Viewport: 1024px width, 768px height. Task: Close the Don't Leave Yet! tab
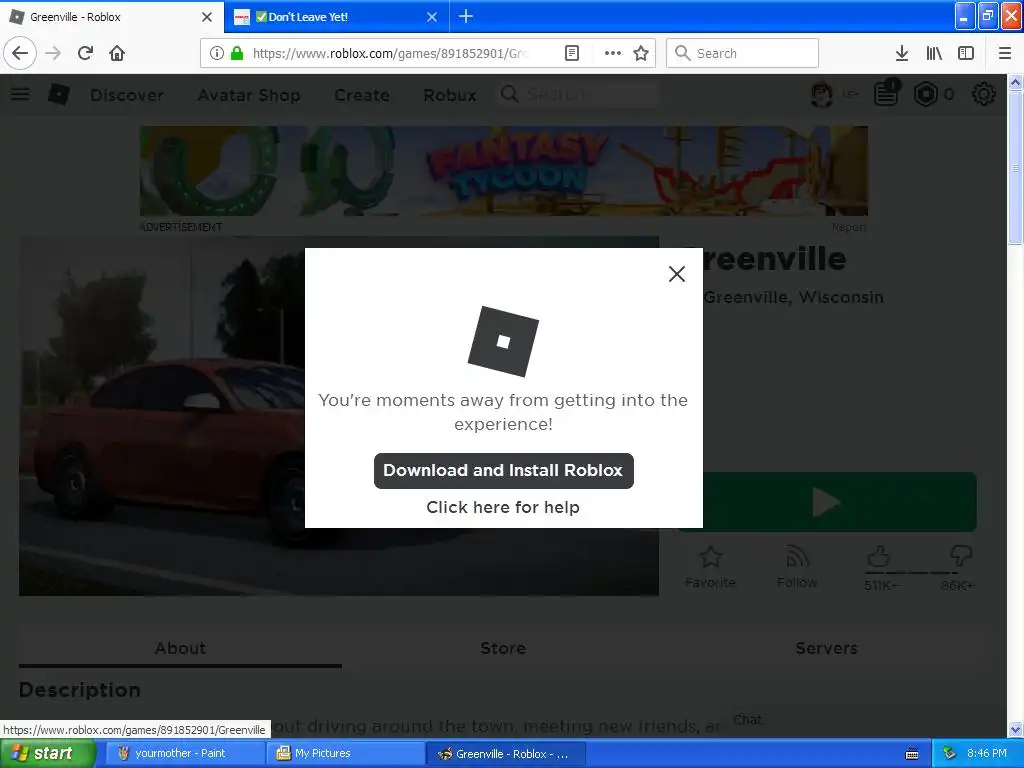[x=432, y=17]
